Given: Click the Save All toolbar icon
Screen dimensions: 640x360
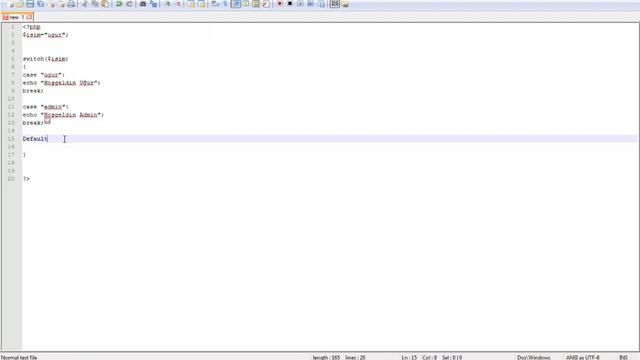Looking at the screenshot, I should 41,4.
